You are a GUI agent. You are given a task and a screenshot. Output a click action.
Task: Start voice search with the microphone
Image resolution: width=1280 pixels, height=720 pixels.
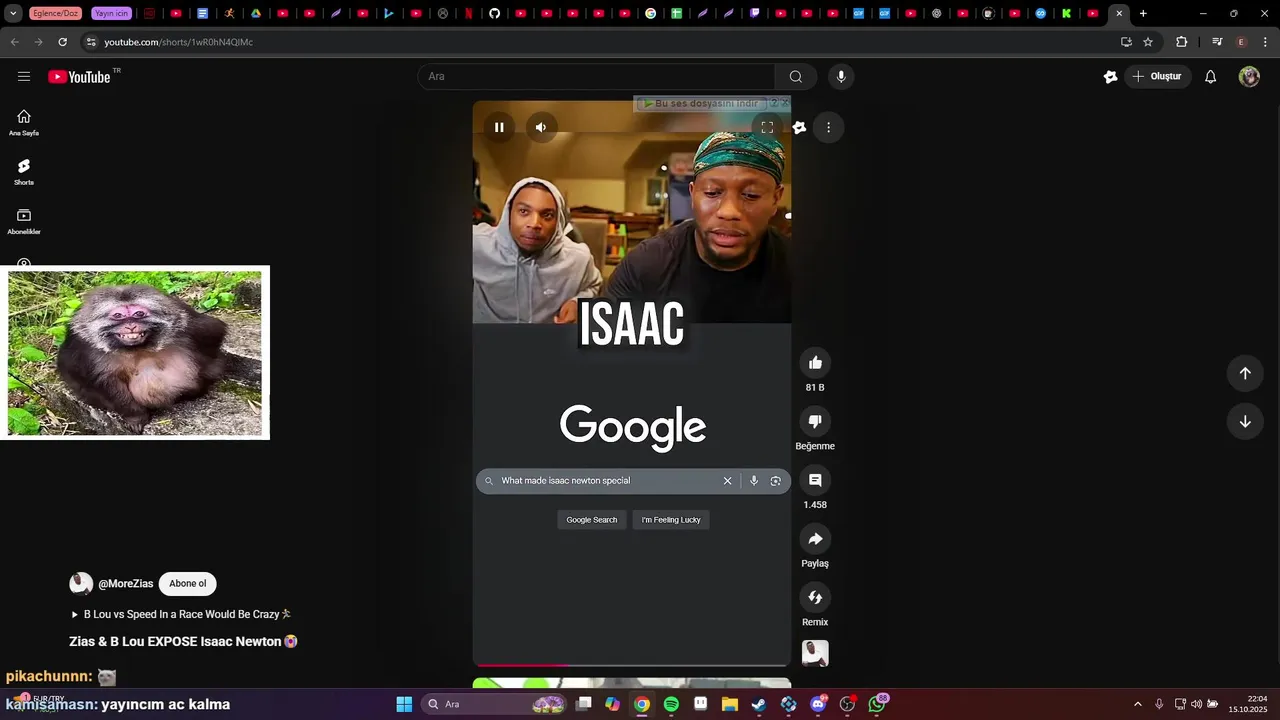coord(841,77)
